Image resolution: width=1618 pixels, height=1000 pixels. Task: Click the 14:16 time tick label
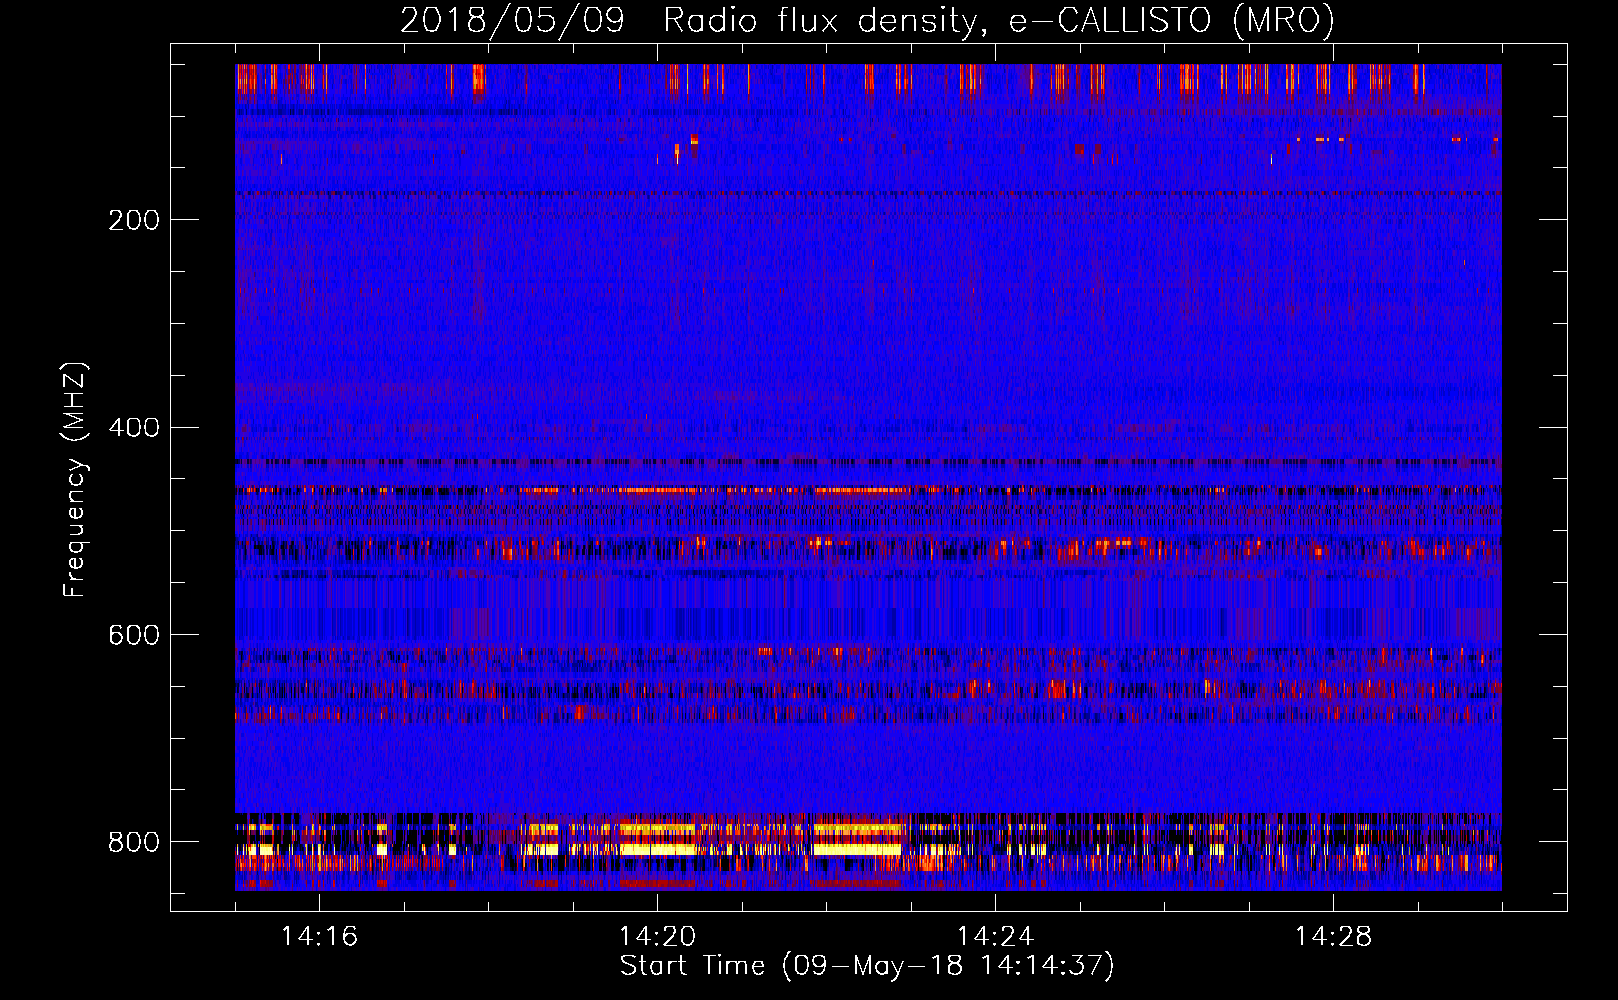(319, 937)
